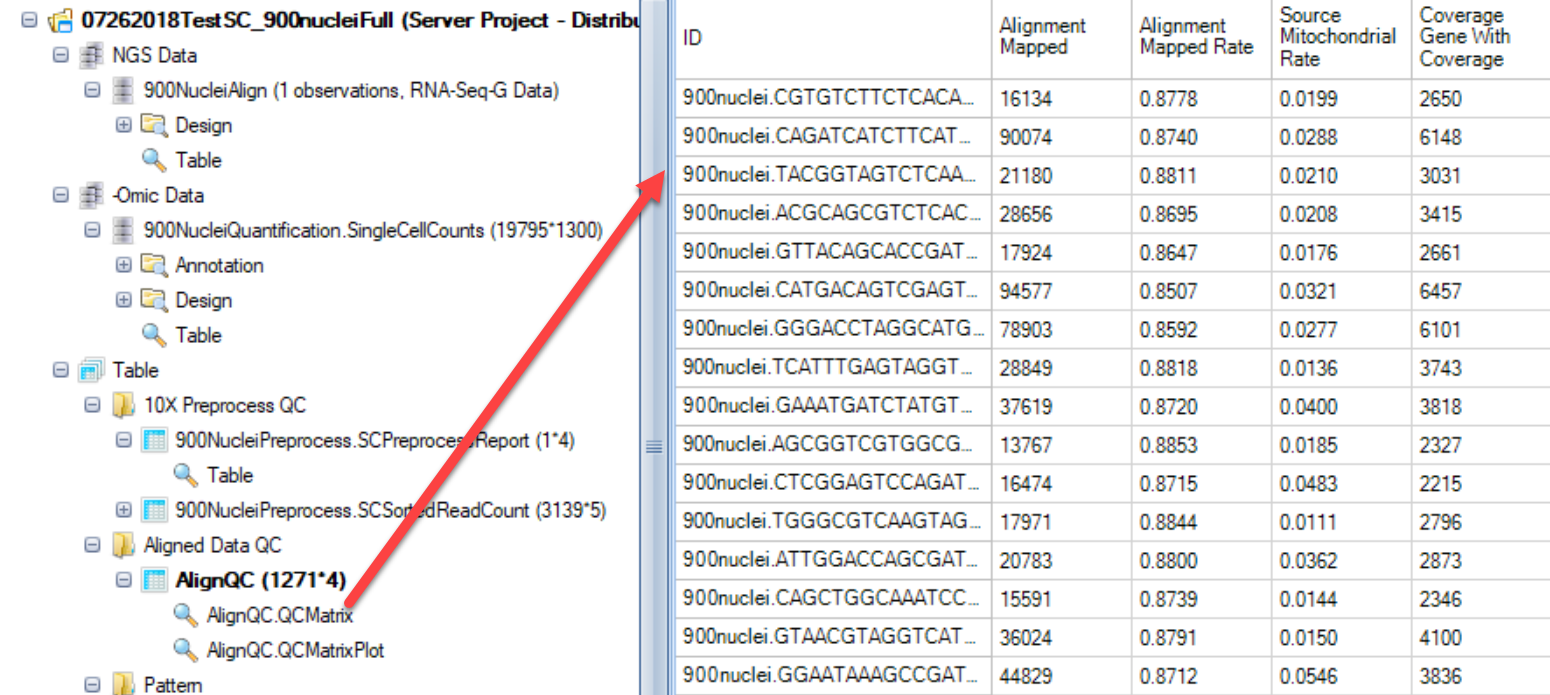
Task: Collapse the 900NucleiQuantification.SingleCellCounts node
Action: click(92, 230)
